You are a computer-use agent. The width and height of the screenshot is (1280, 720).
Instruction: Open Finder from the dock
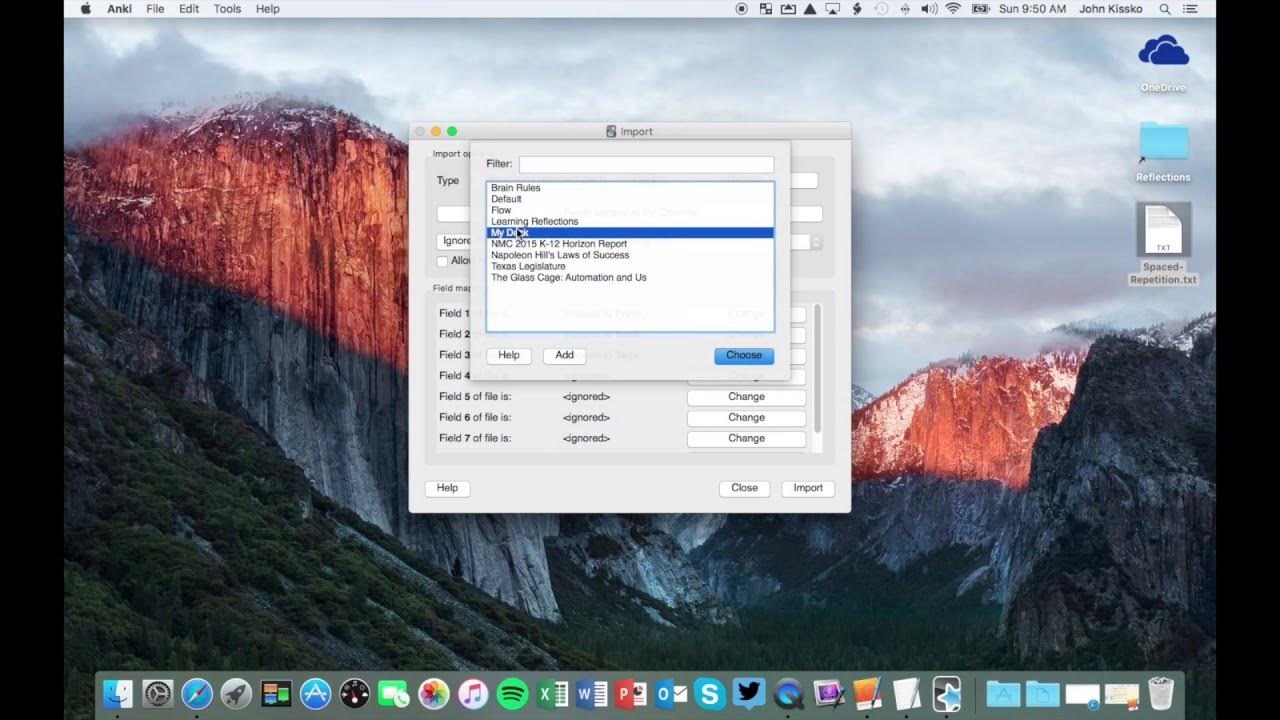(x=118, y=693)
